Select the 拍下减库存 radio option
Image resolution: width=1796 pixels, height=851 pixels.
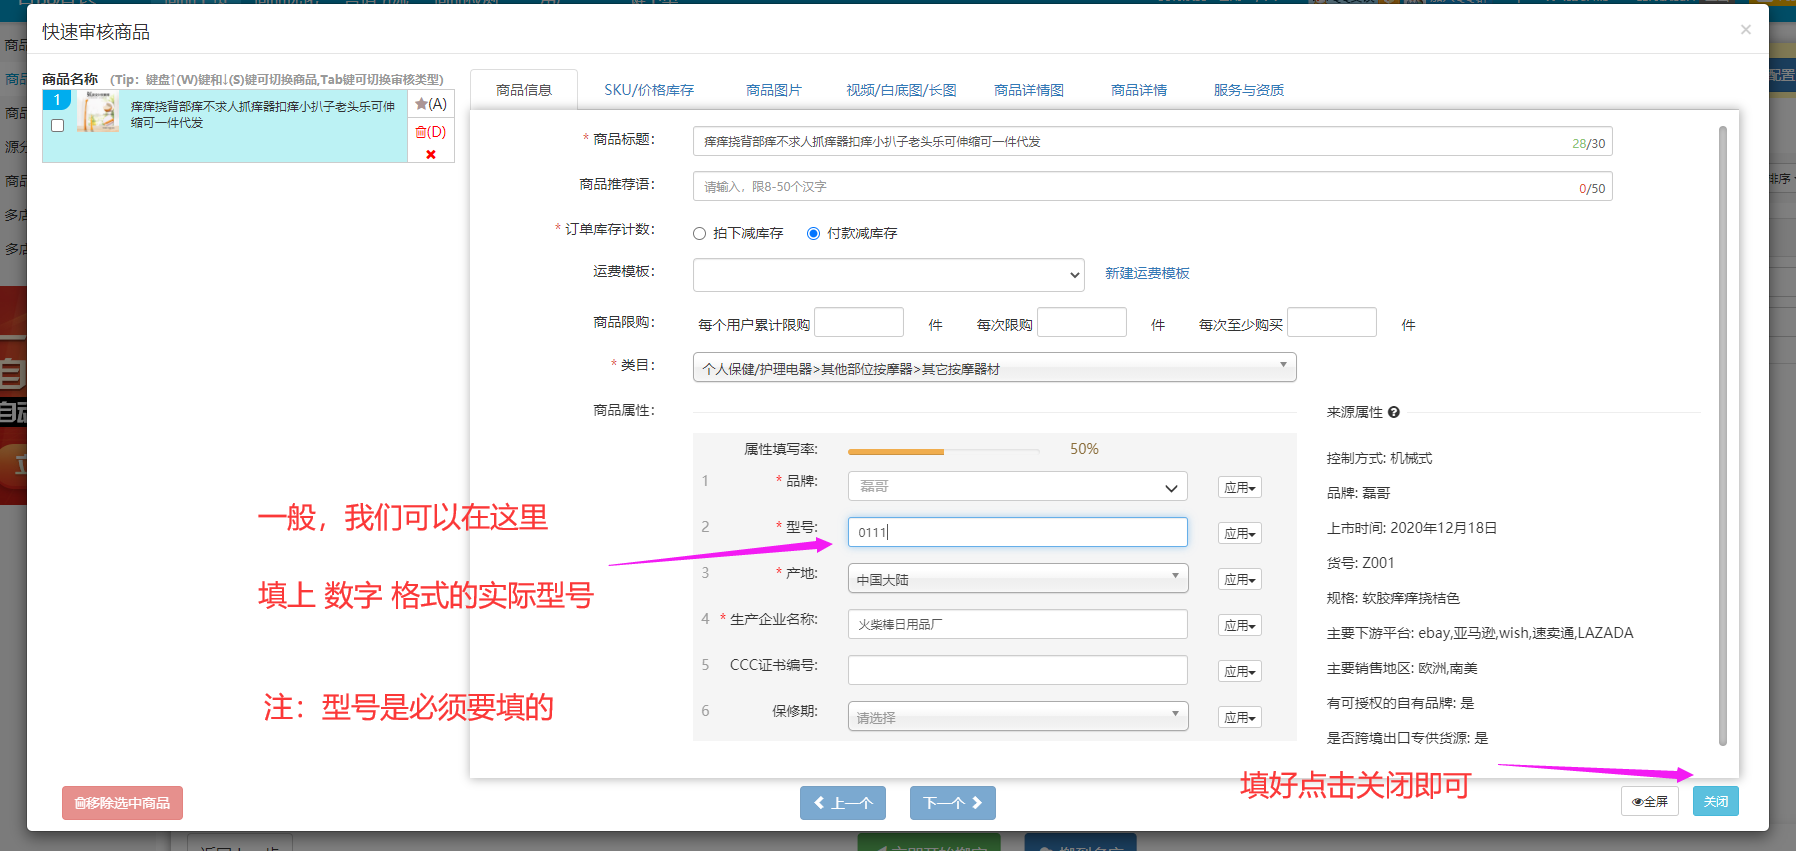tap(700, 234)
